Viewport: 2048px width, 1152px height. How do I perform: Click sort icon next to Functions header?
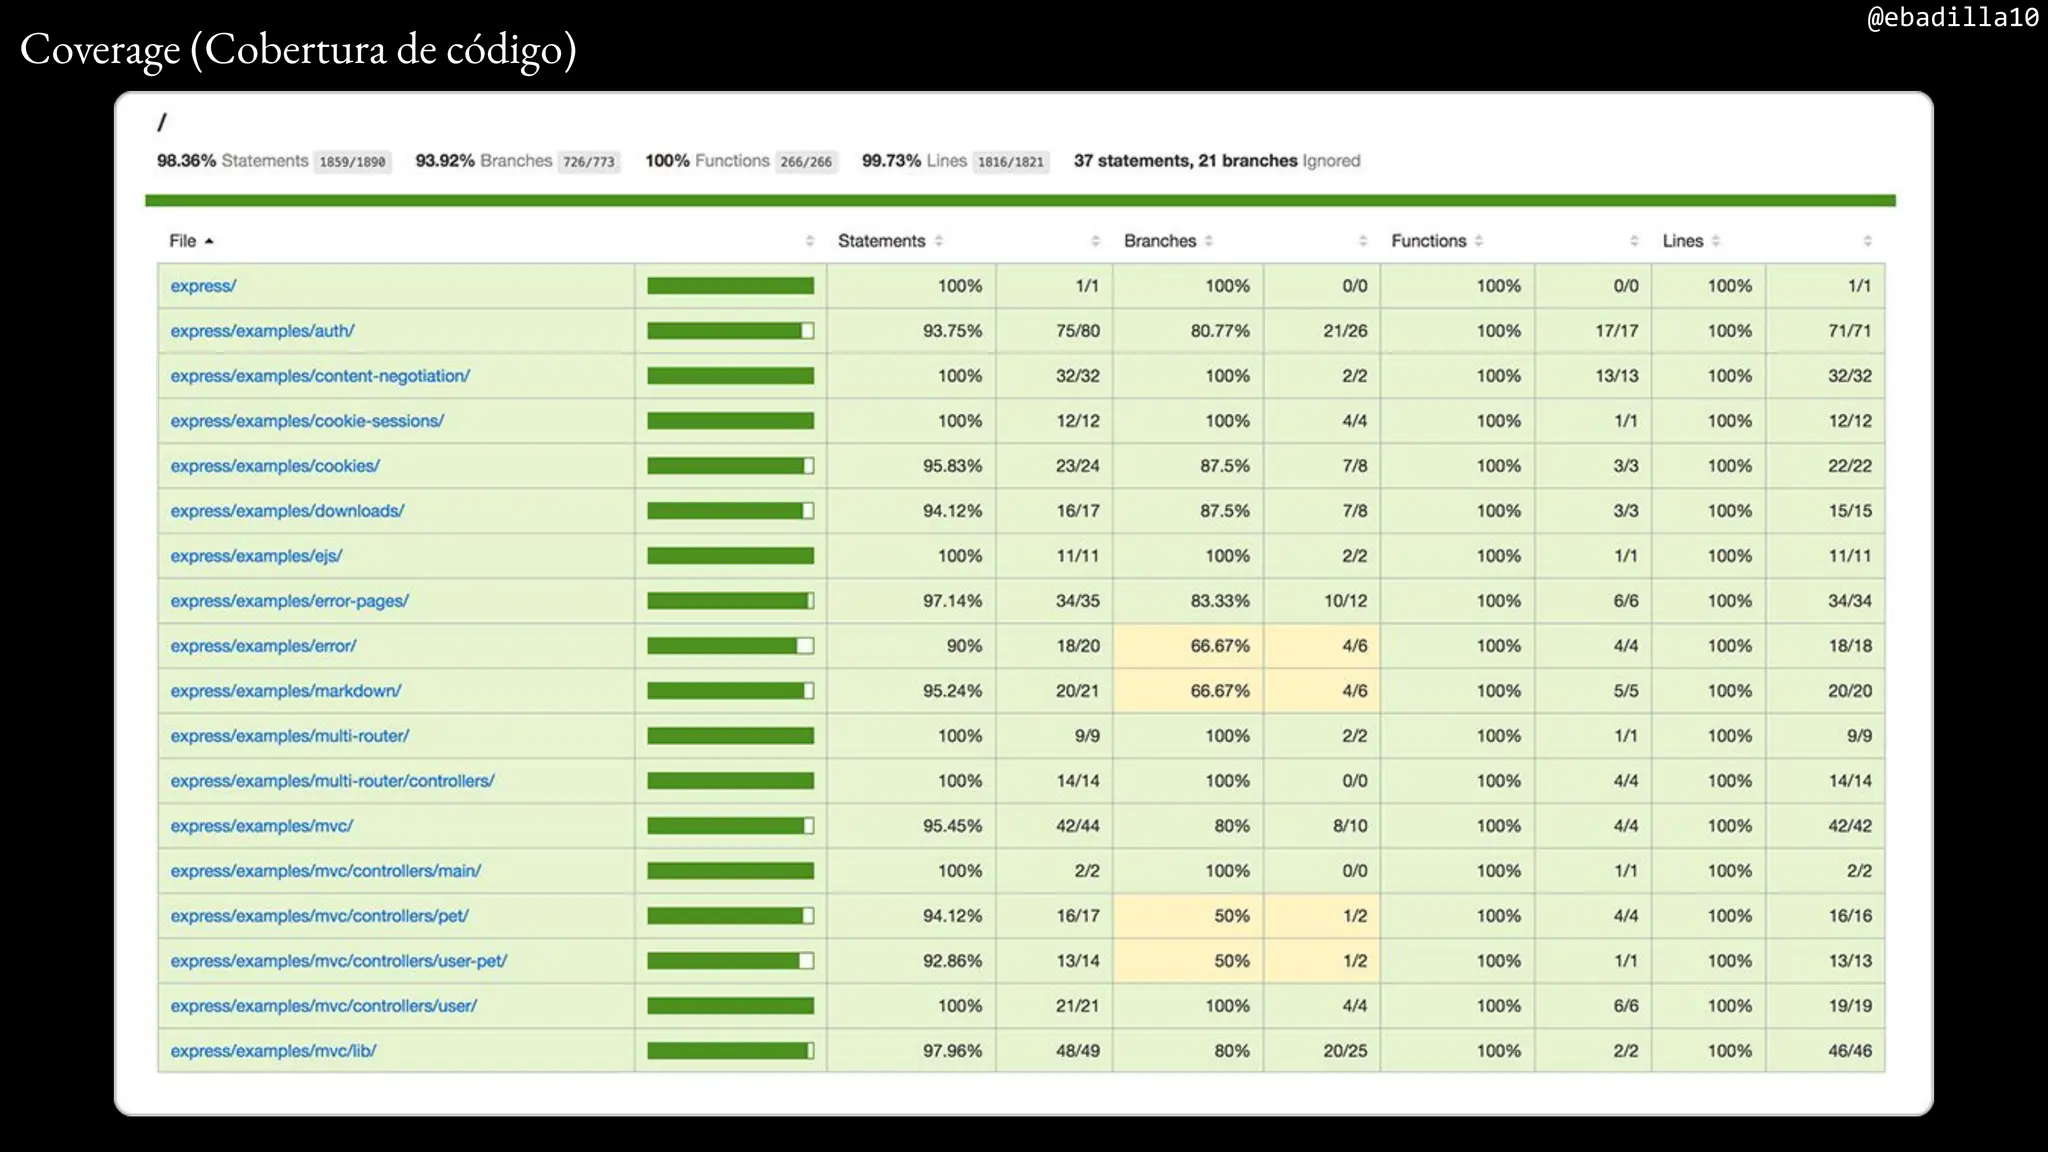pyautogui.click(x=1479, y=241)
